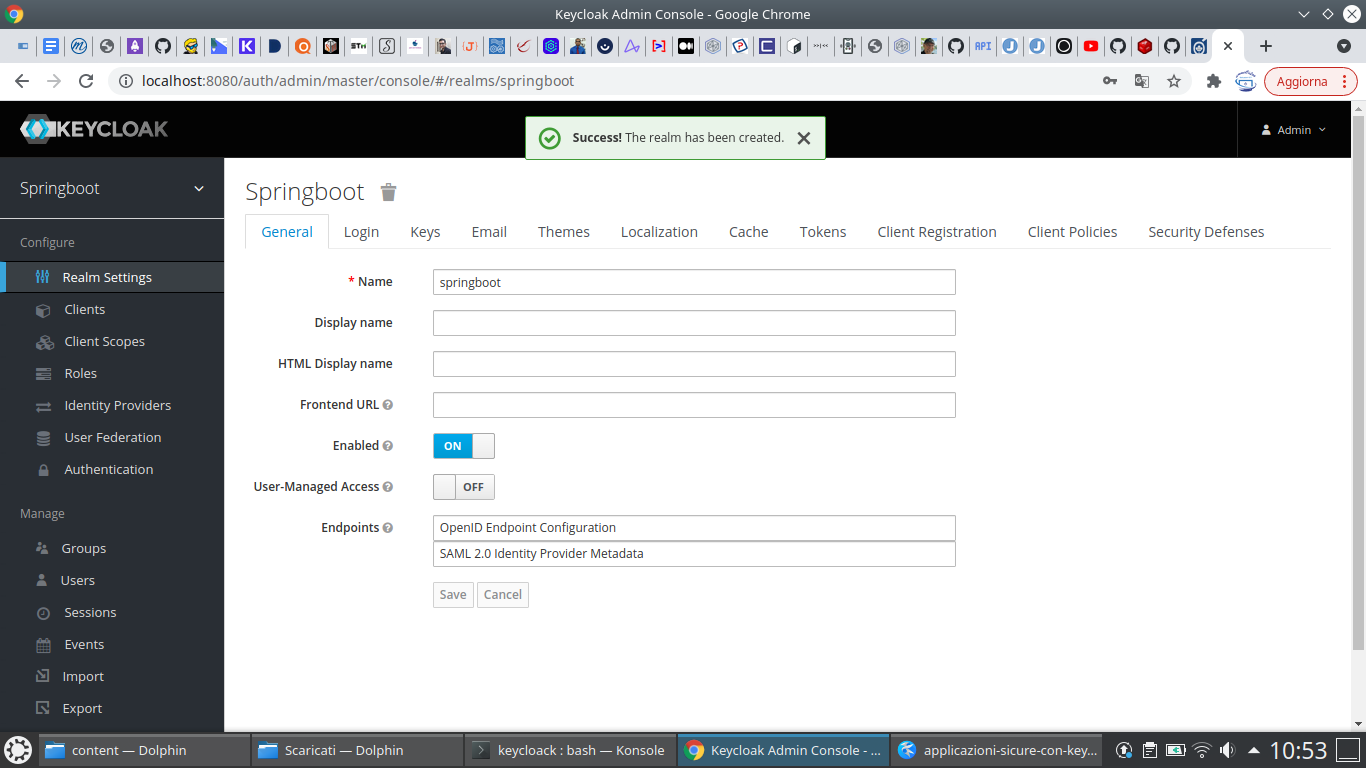Screen dimensions: 1366x768
Task: Switch to the Client Registration tab
Action: 937,232
